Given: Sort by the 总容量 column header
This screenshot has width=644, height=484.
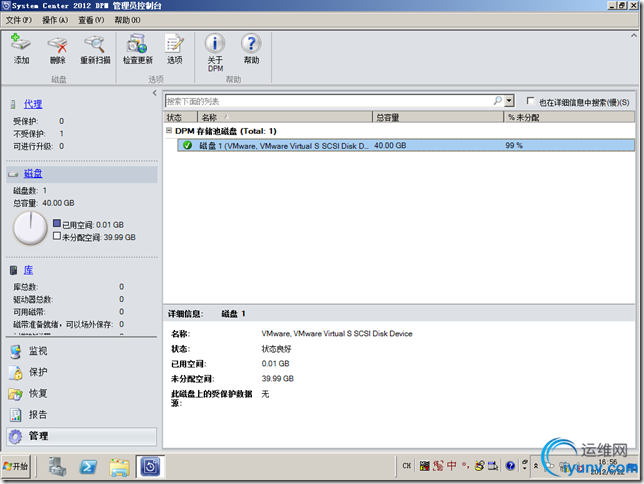Looking at the screenshot, I should tap(438, 117).
